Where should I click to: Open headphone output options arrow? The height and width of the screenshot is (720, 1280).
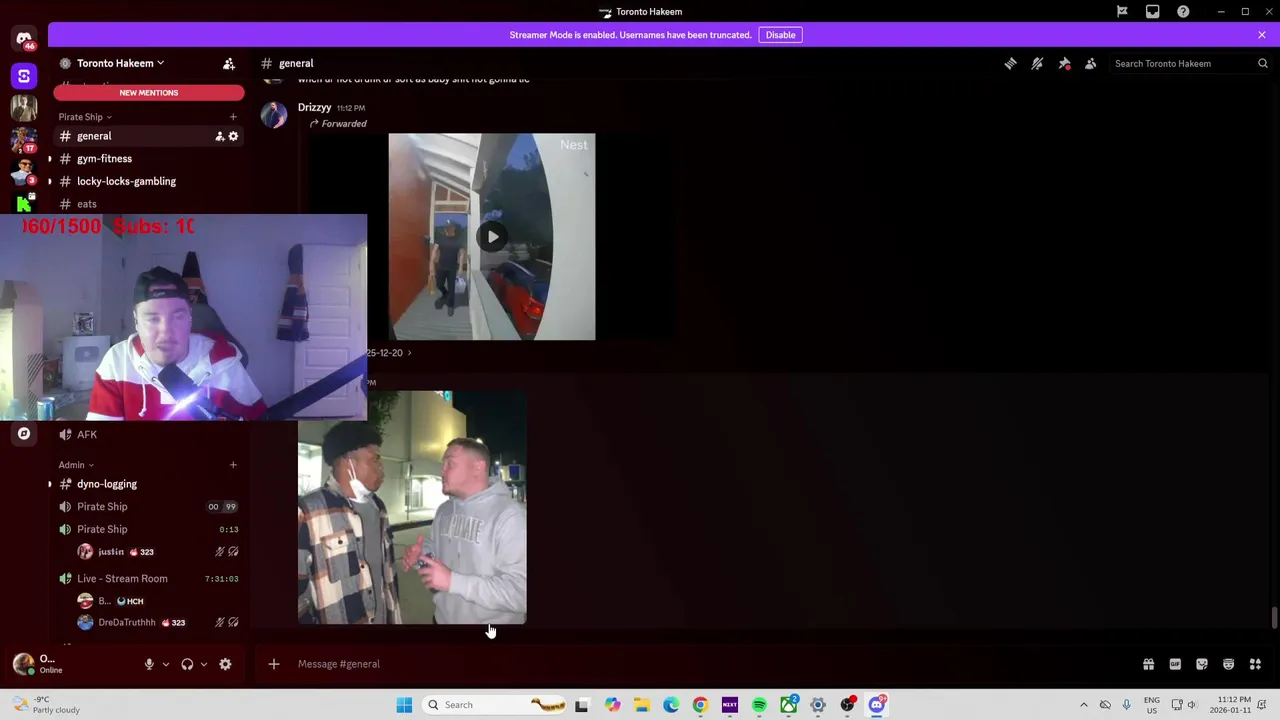click(x=203, y=664)
